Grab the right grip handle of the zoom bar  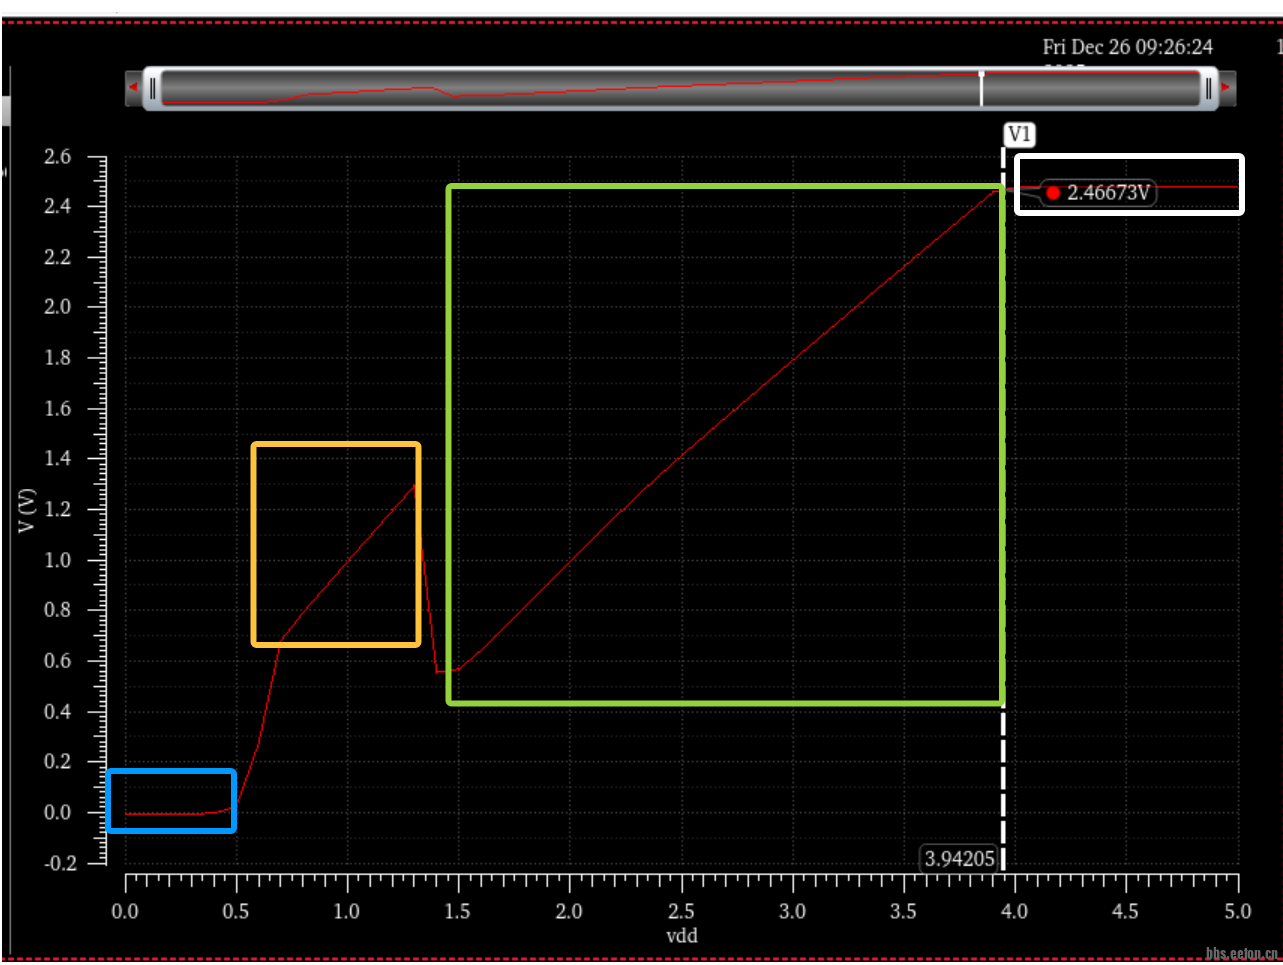[1208, 88]
